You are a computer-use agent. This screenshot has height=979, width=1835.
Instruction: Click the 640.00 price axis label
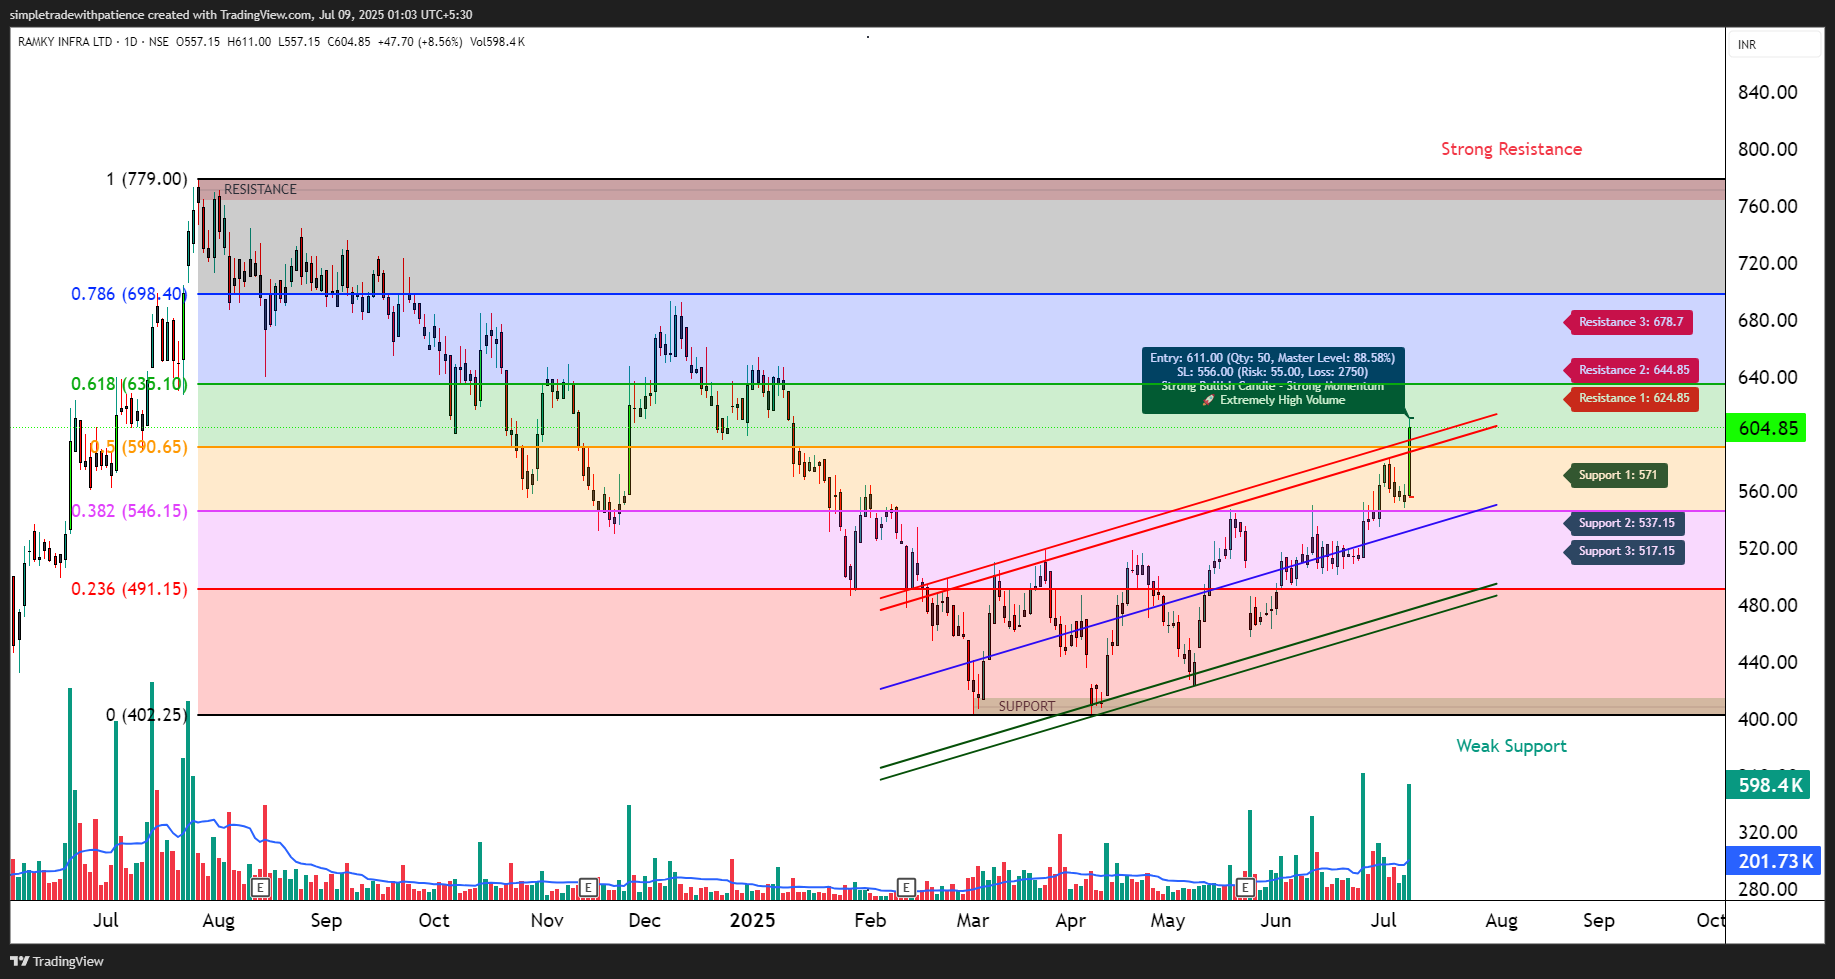pos(1767,377)
